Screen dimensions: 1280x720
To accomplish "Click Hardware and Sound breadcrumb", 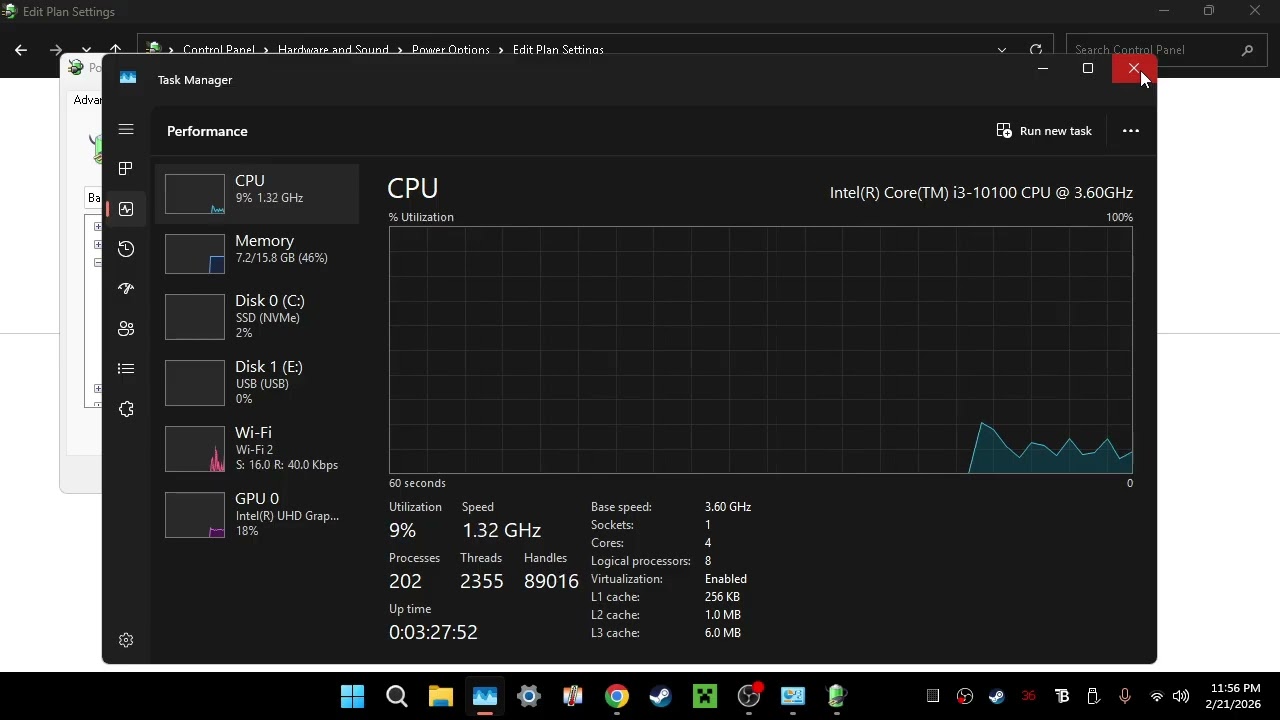I will 333,50.
